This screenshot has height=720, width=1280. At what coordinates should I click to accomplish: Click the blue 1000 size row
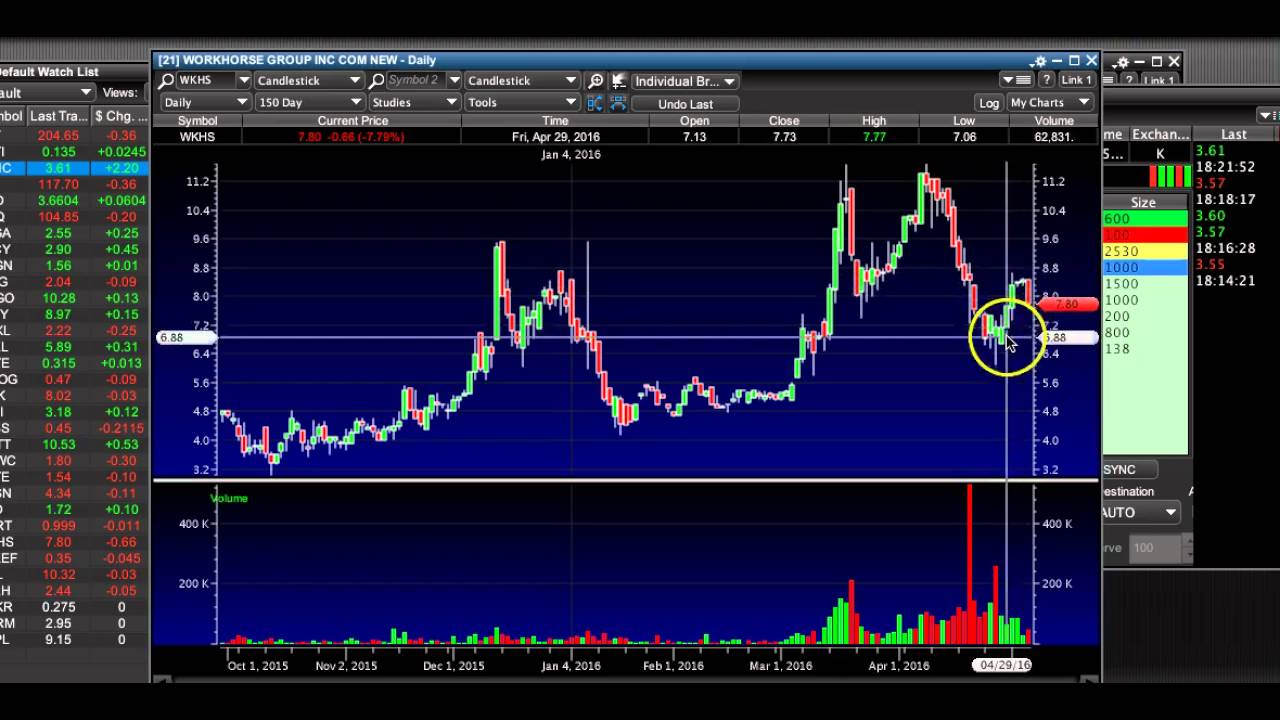click(1144, 267)
